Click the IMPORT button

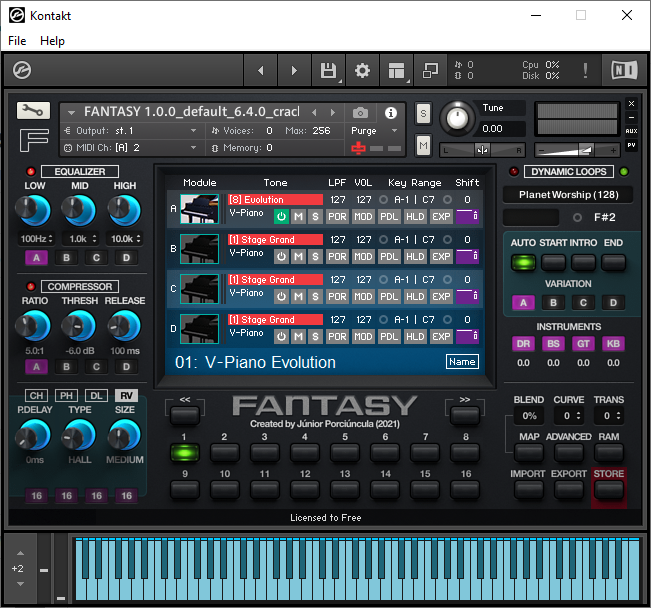(528, 489)
